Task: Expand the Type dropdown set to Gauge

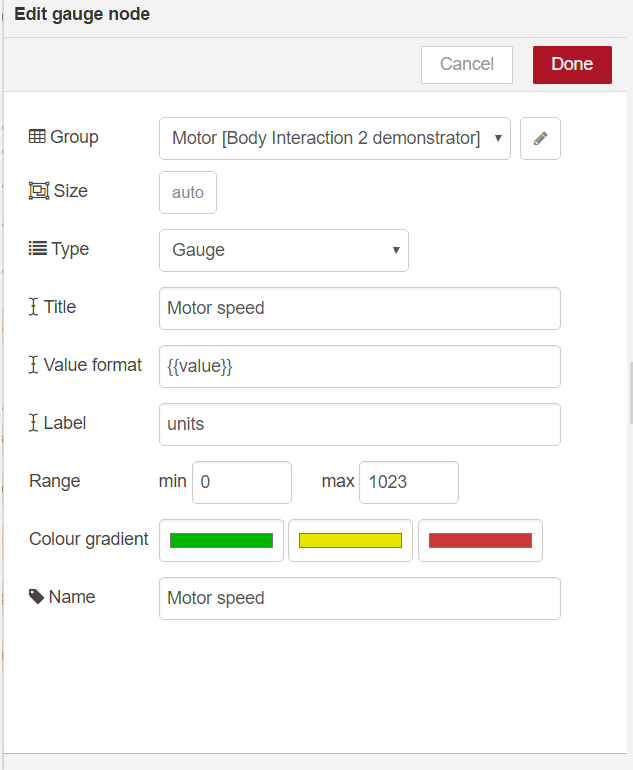Action: (x=283, y=250)
